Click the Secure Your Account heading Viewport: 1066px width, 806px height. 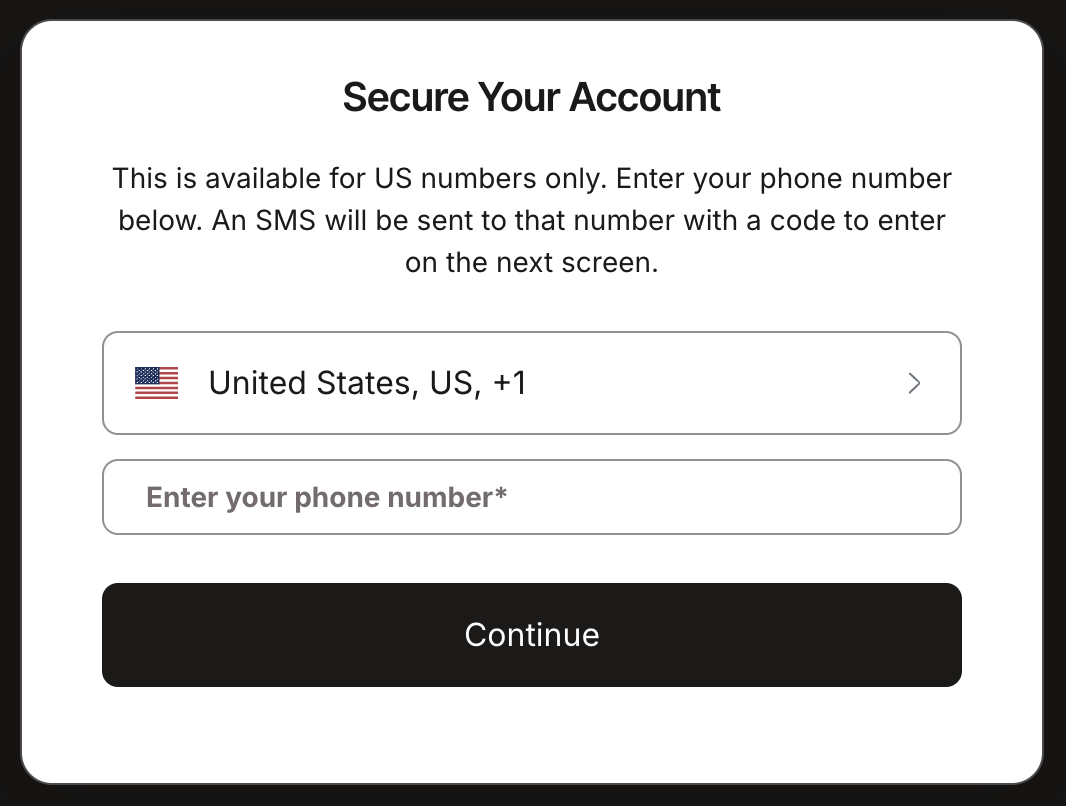point(532,97)
